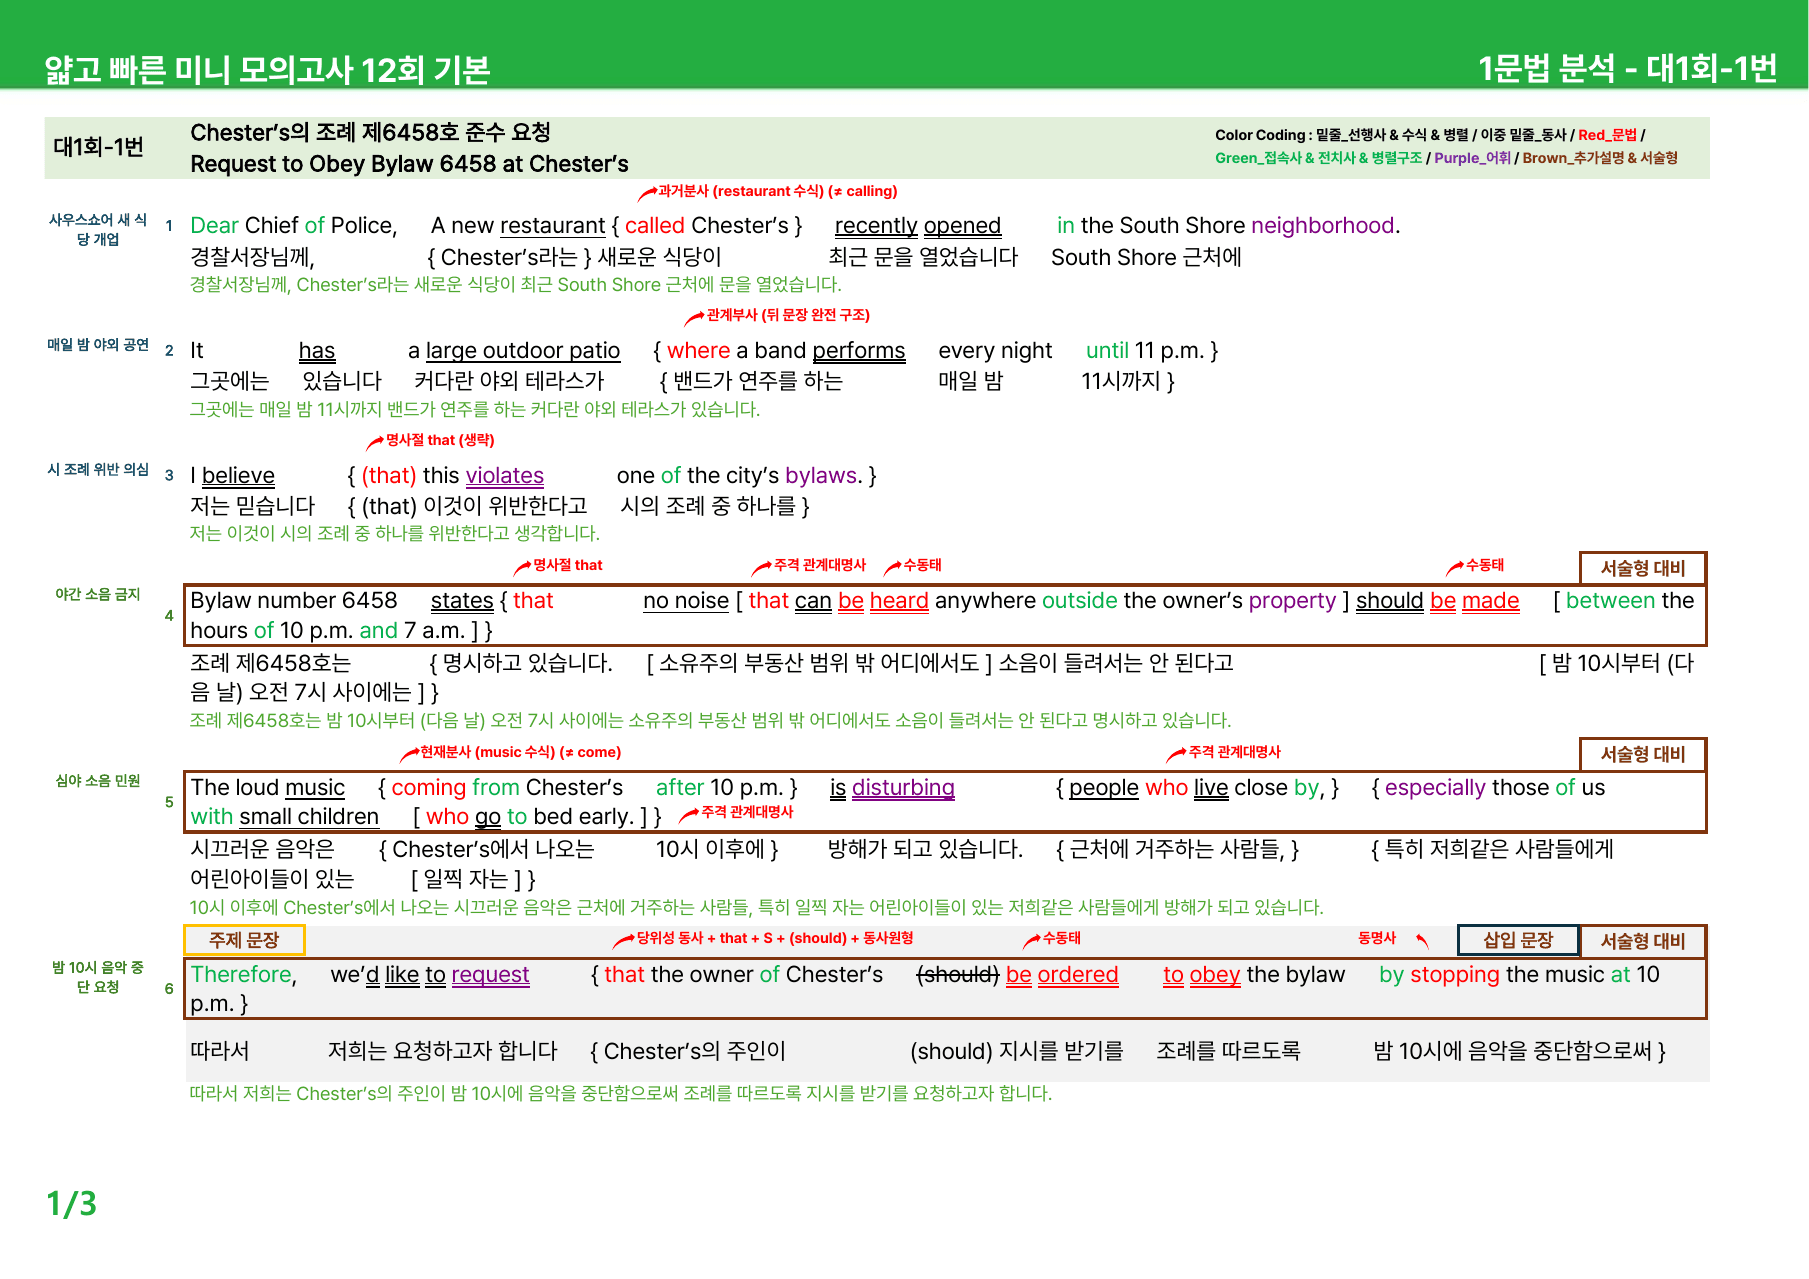
Task: Click the arrow beside 주격 관계대명사 under sentence 5
Action: [x=689, y=815]
